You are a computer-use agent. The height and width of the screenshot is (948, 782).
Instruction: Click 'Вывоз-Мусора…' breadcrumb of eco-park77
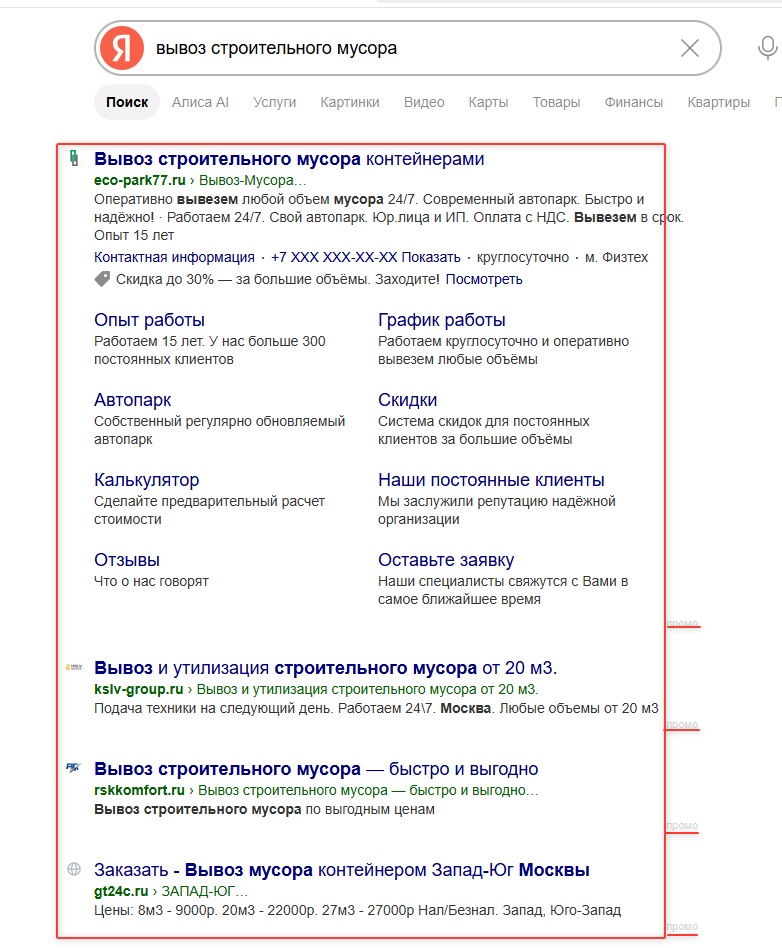tap(253, 180)
